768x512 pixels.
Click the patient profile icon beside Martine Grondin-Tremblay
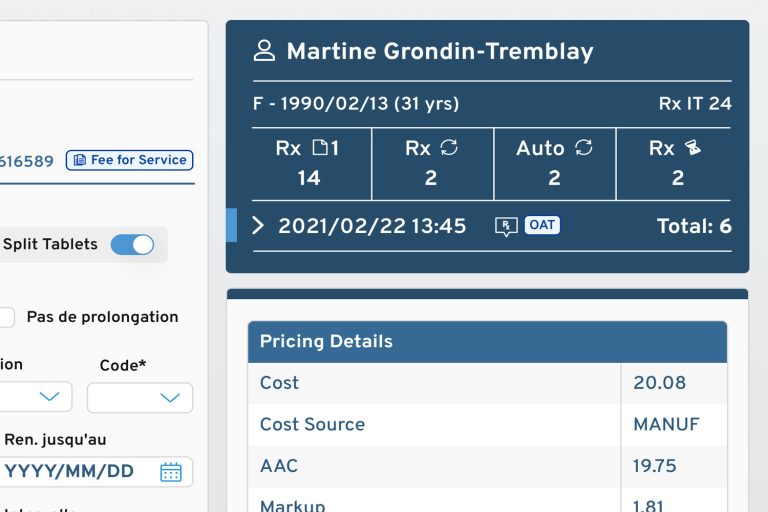(264, 51)
